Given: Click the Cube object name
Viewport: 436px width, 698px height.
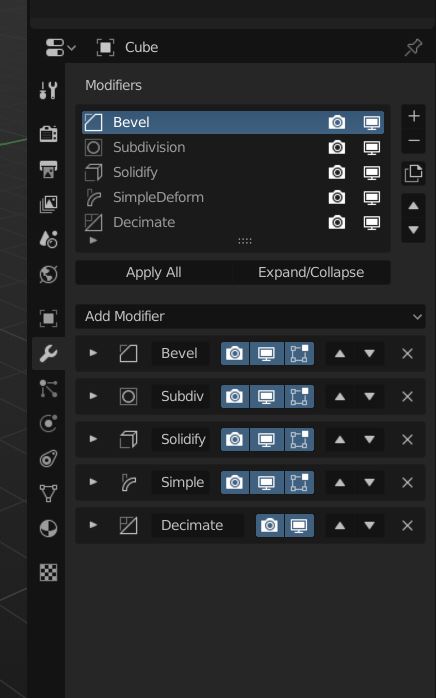Looking at the screenshot, I should (x=141, y=47).
